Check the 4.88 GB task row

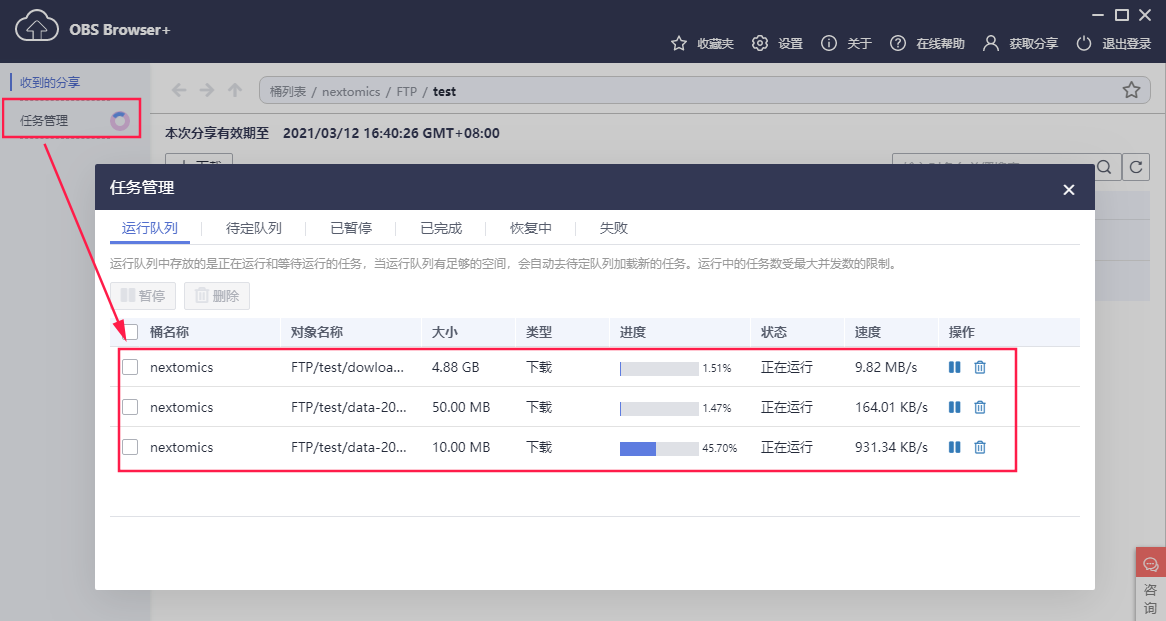coord(130,367)
